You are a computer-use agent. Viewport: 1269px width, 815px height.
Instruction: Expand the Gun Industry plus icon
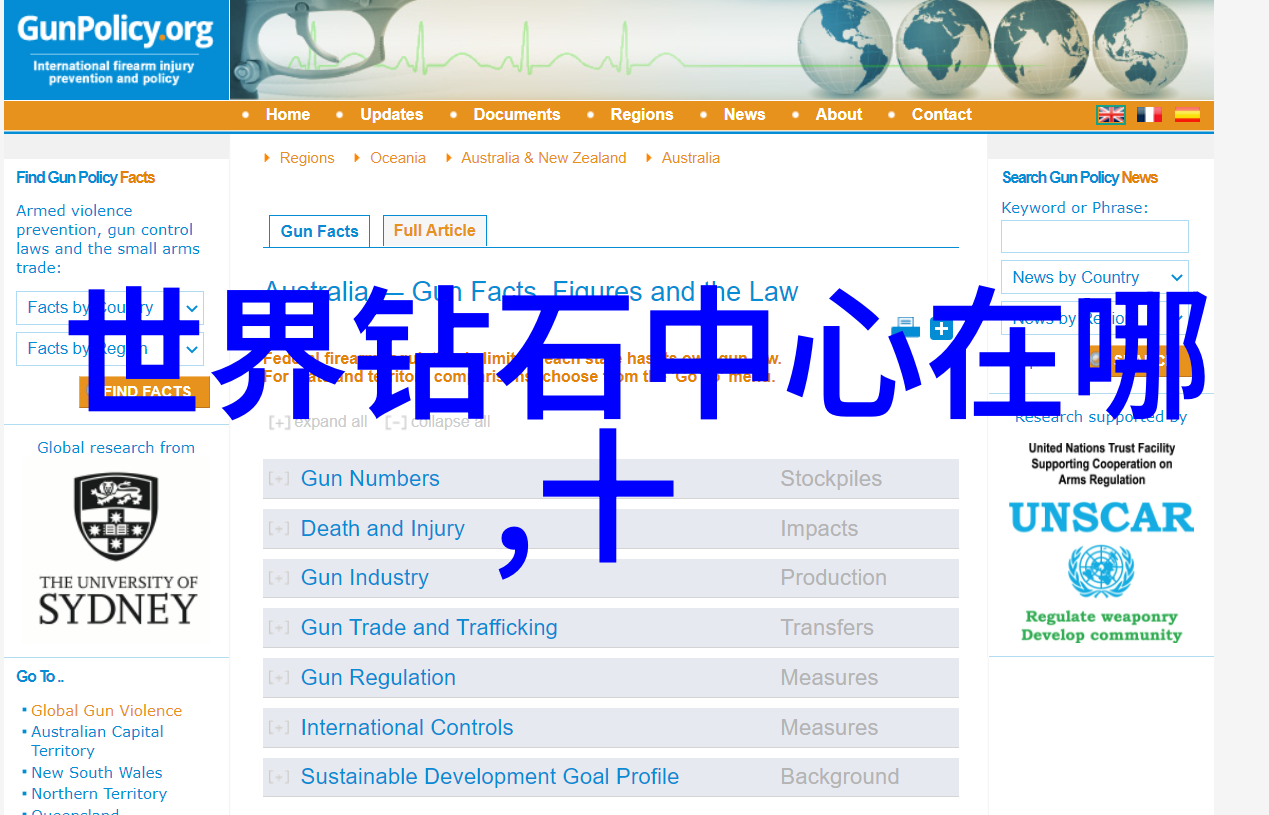(279, 578)
